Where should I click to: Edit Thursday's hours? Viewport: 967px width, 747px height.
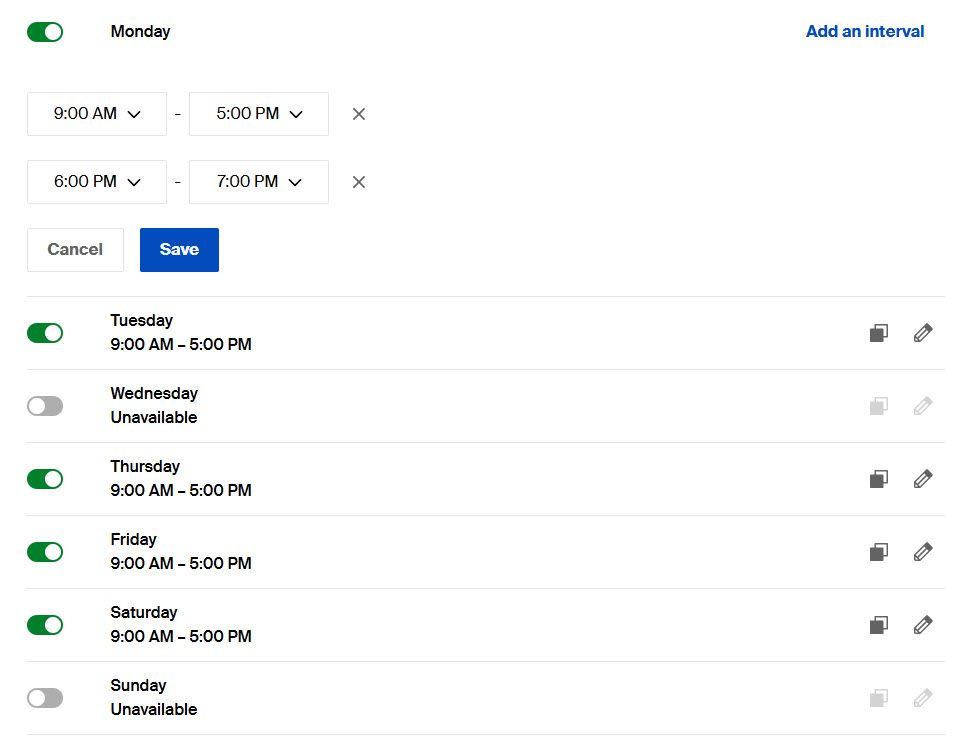(x=922, y=478)
